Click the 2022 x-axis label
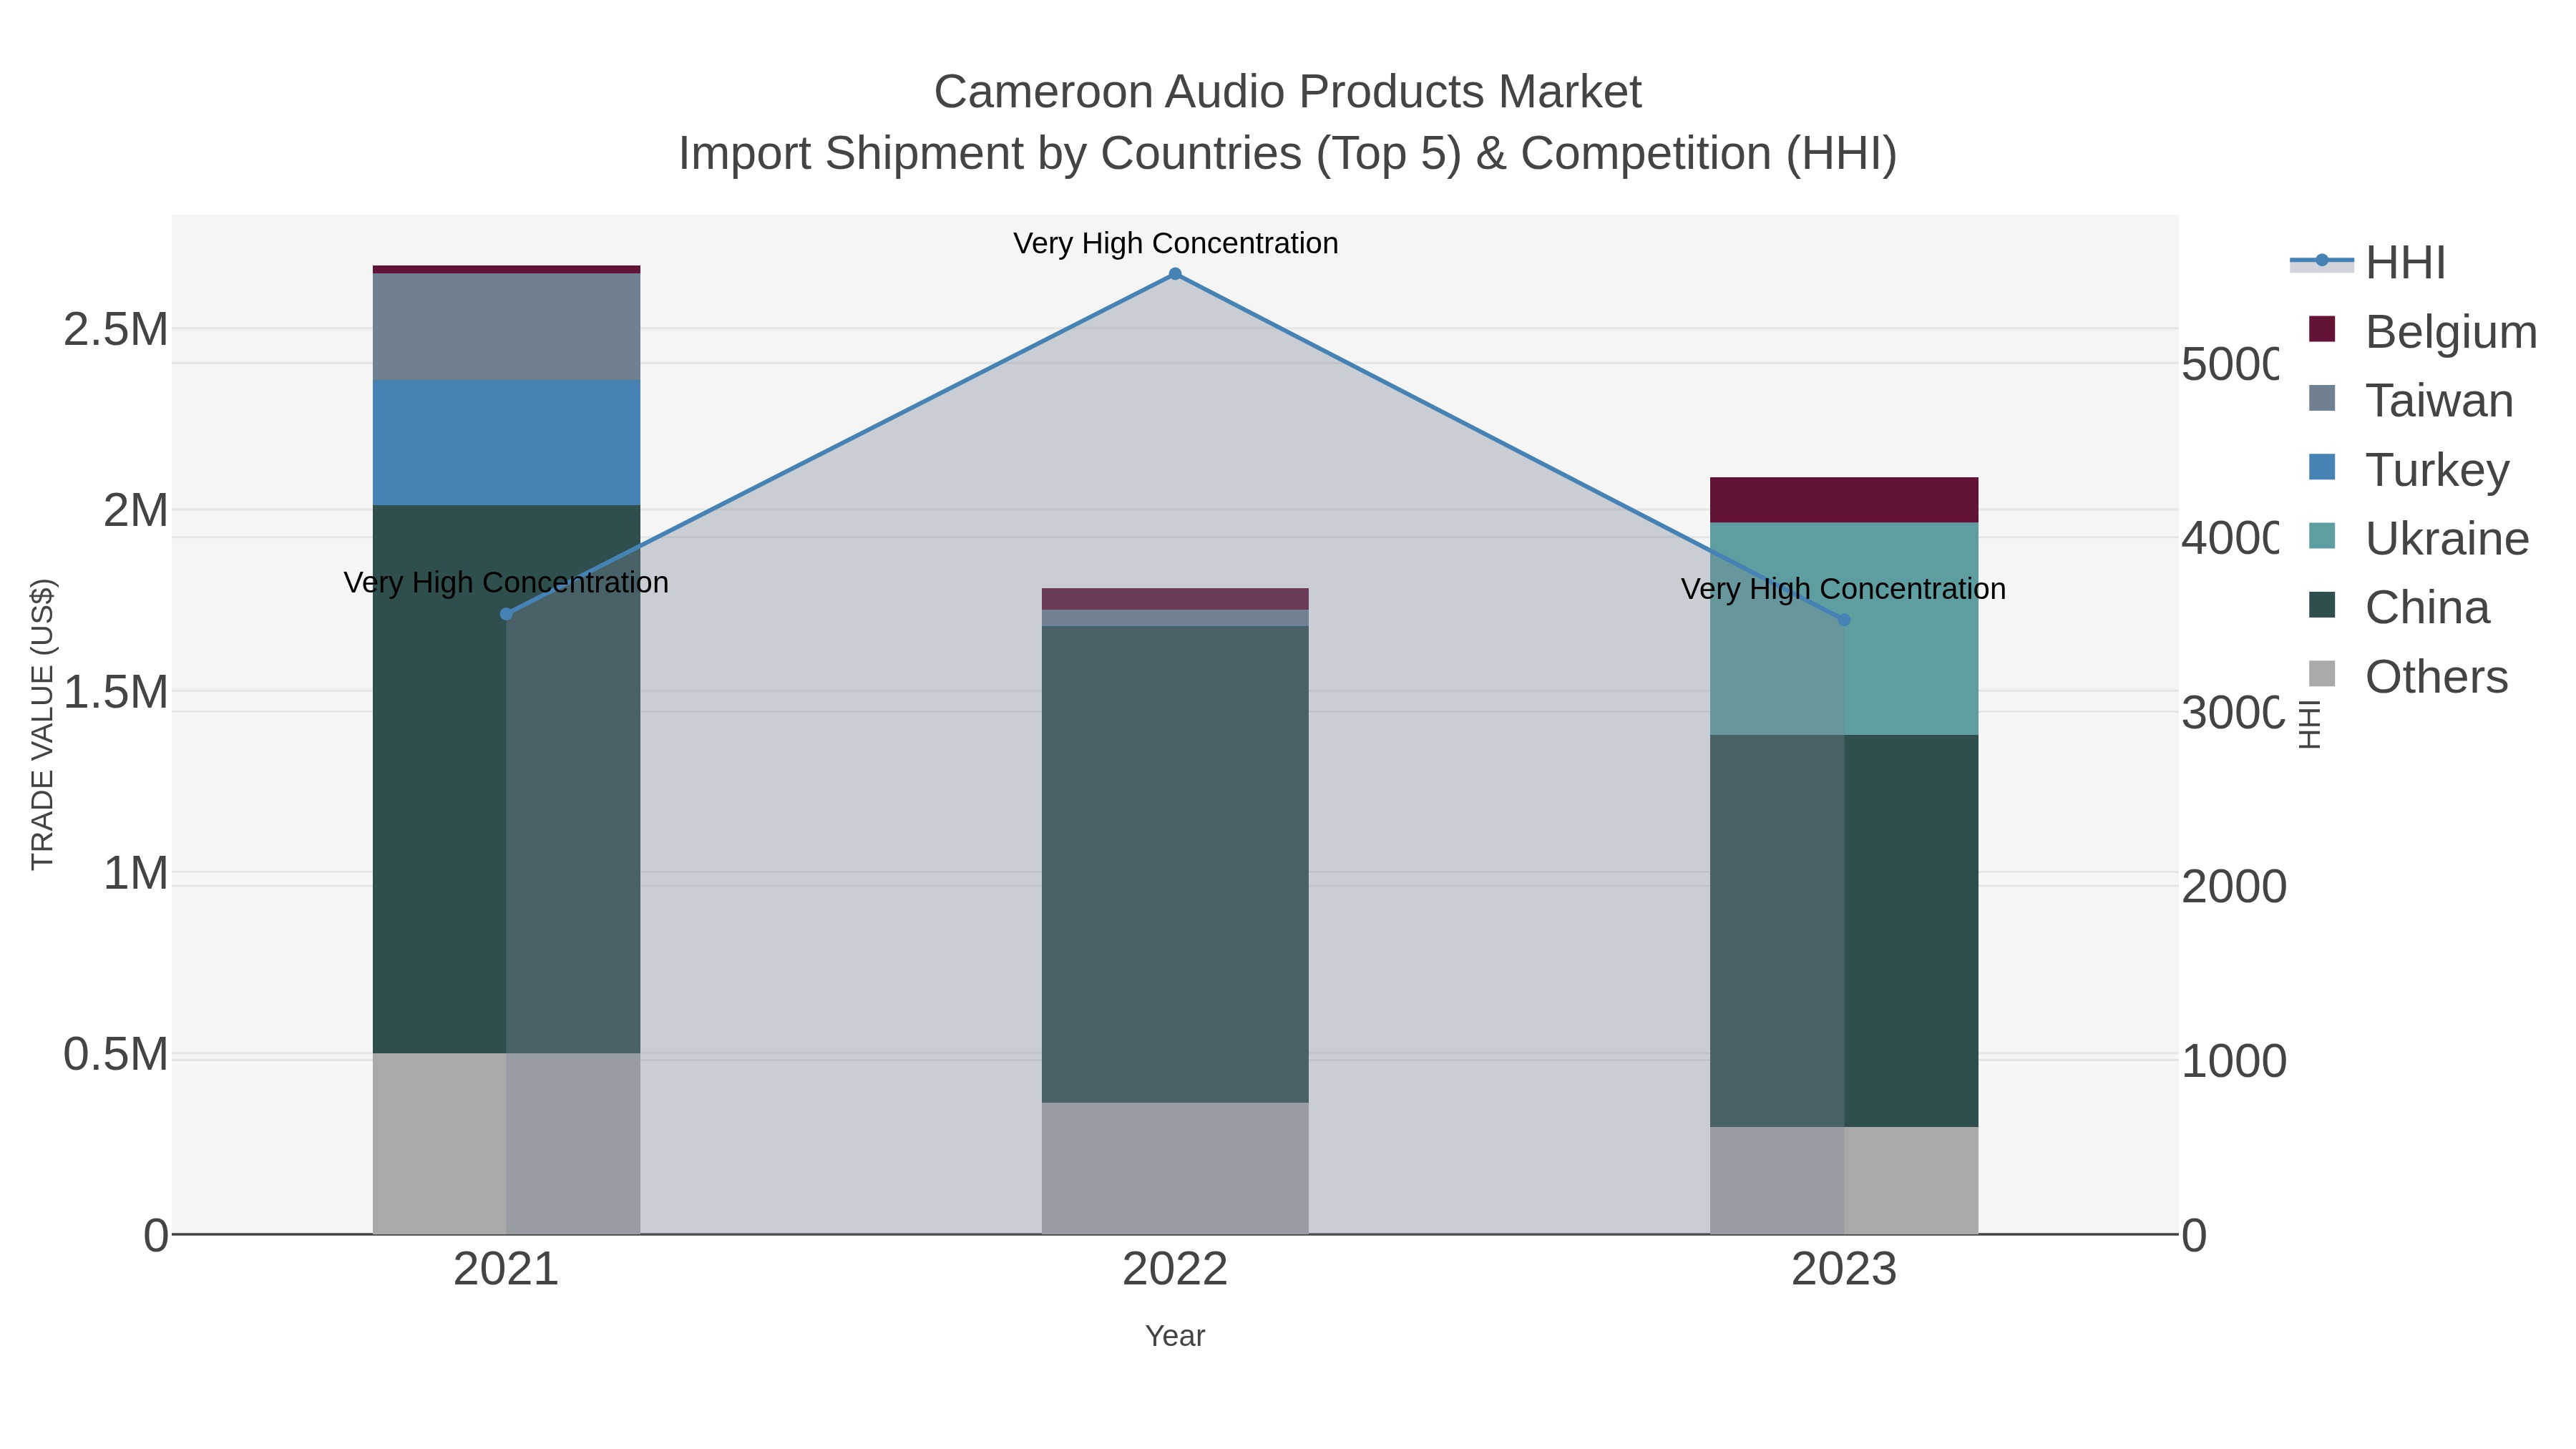2576x1449 pixels. [1175, 1269]
